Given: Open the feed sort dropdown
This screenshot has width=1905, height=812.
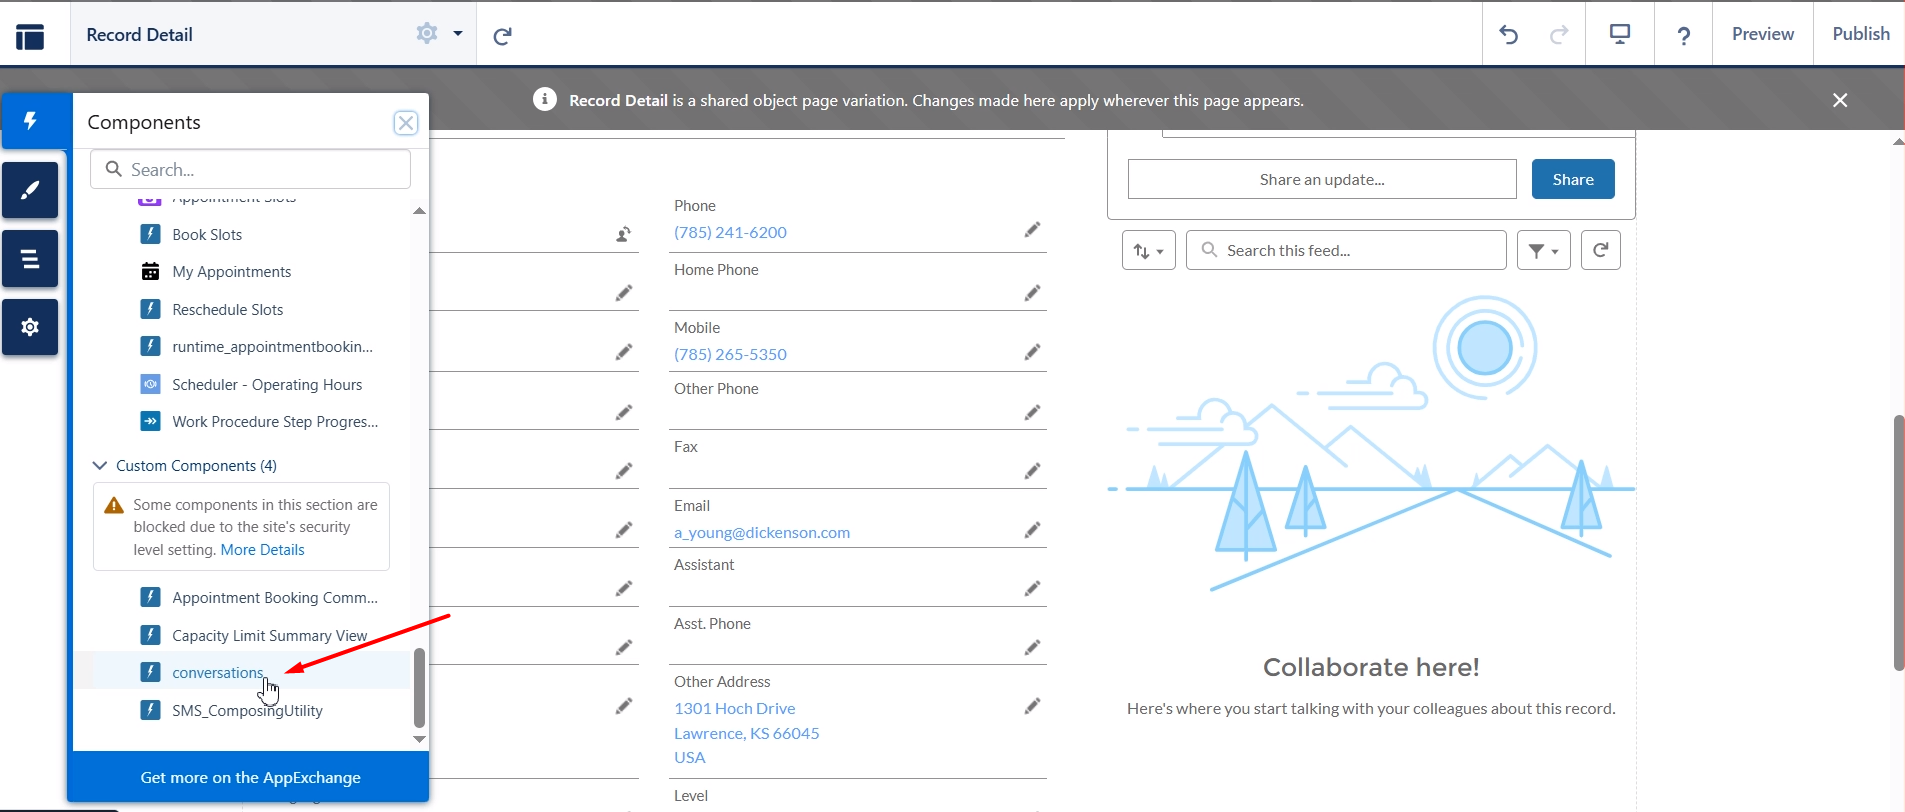Looking at the screenshot, I should click(1149, 251).
